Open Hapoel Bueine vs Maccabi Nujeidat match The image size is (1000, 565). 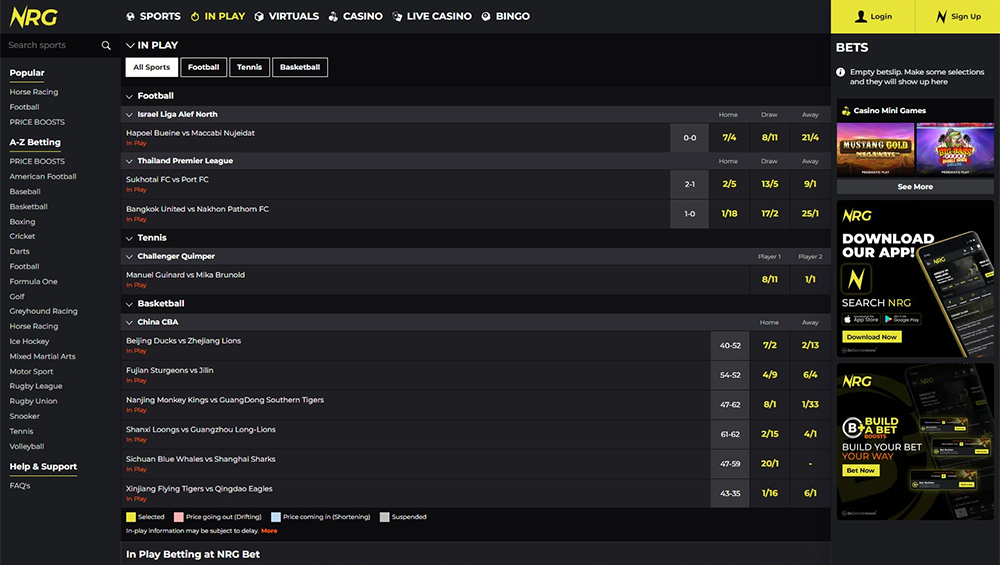pos(190,133)
